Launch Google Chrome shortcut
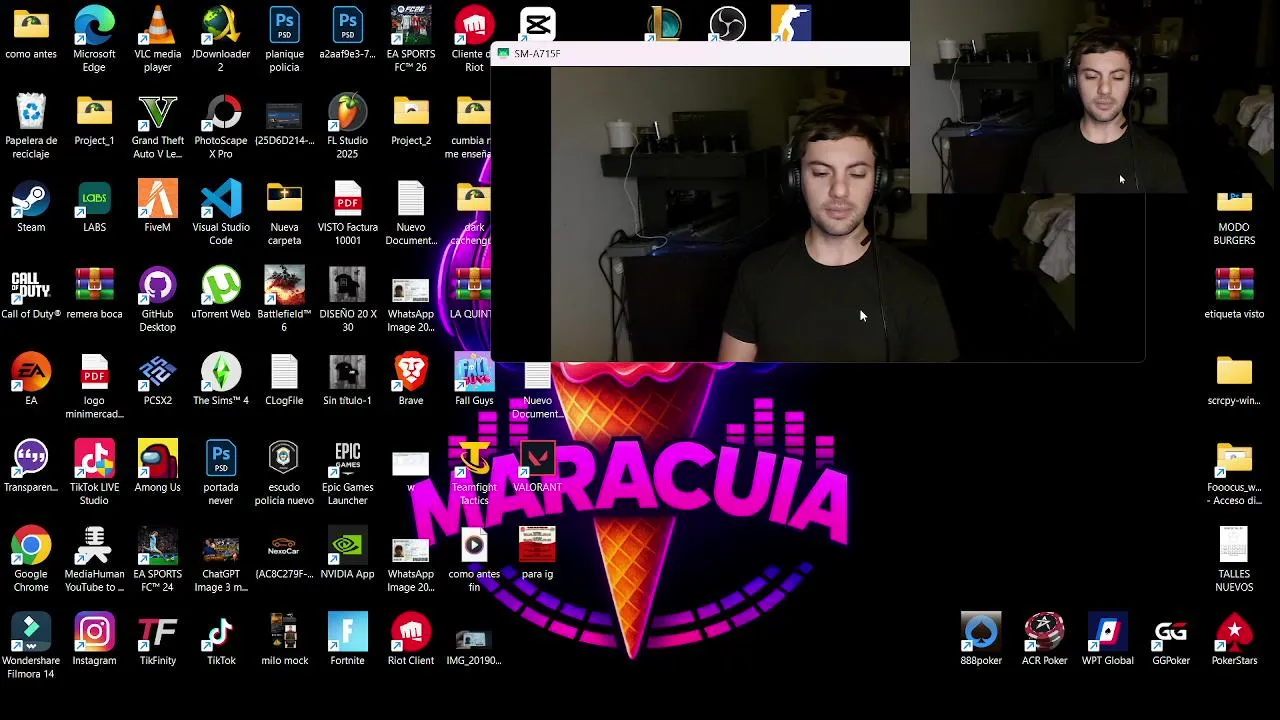 (x=31, y=559)
